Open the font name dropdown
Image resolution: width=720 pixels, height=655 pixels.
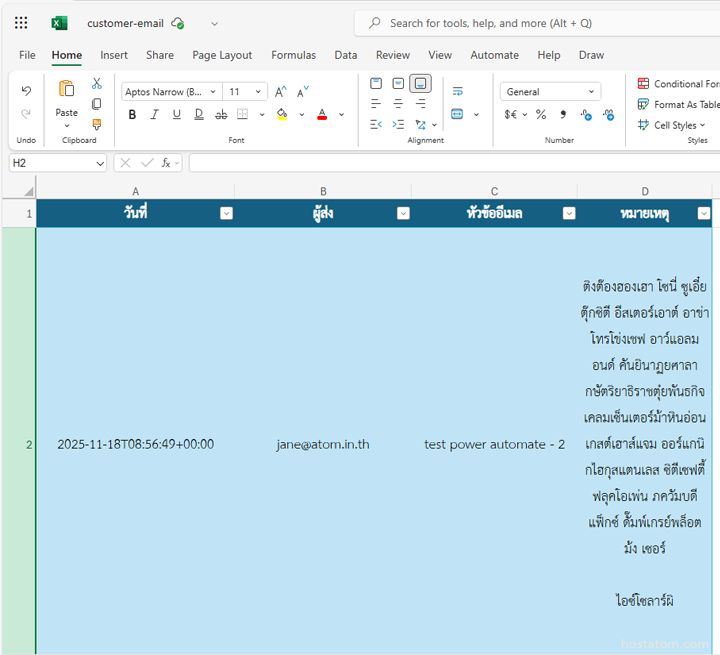click(170, 92)
